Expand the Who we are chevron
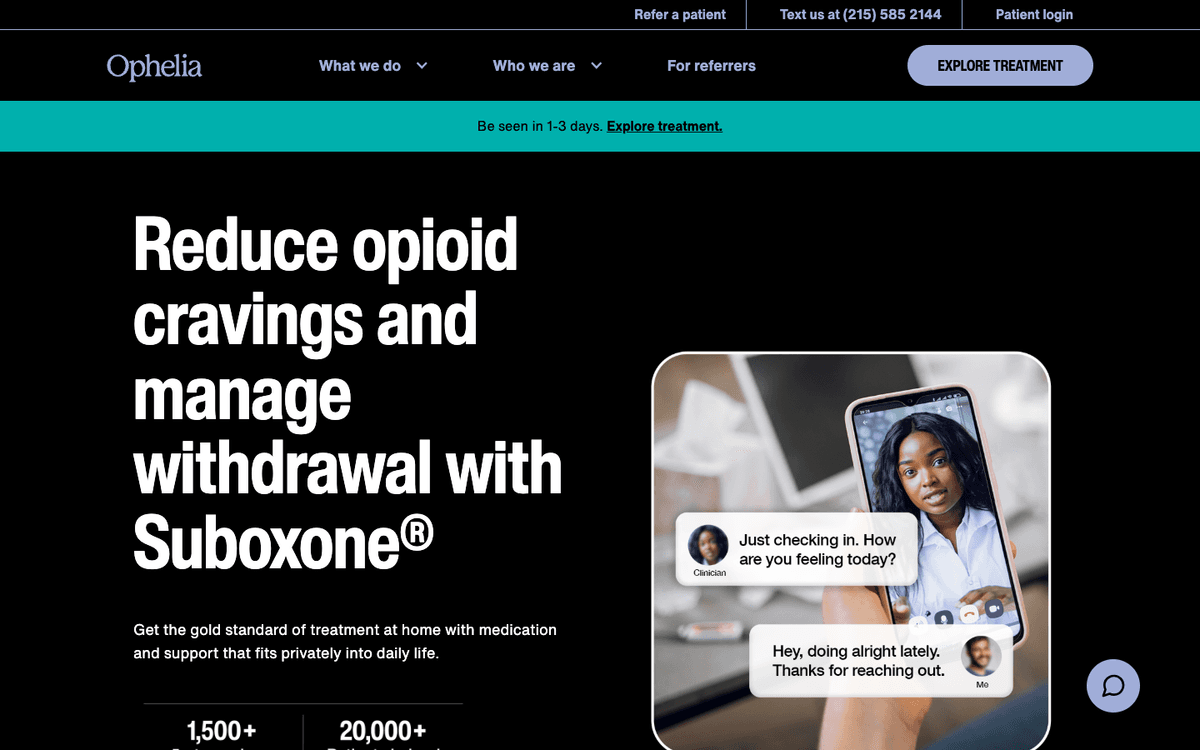1200x750 pixels. (596, 66)
